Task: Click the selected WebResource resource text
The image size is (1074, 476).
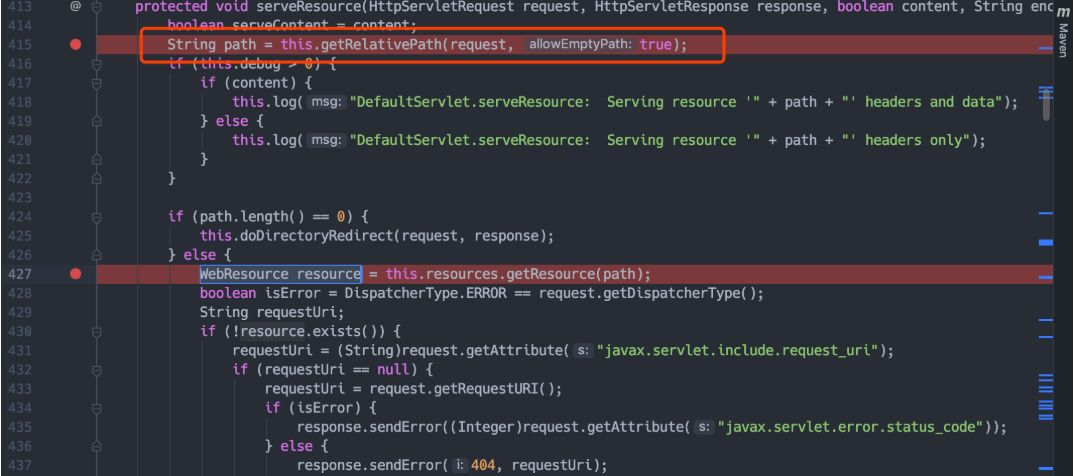Action: (280, 274)
